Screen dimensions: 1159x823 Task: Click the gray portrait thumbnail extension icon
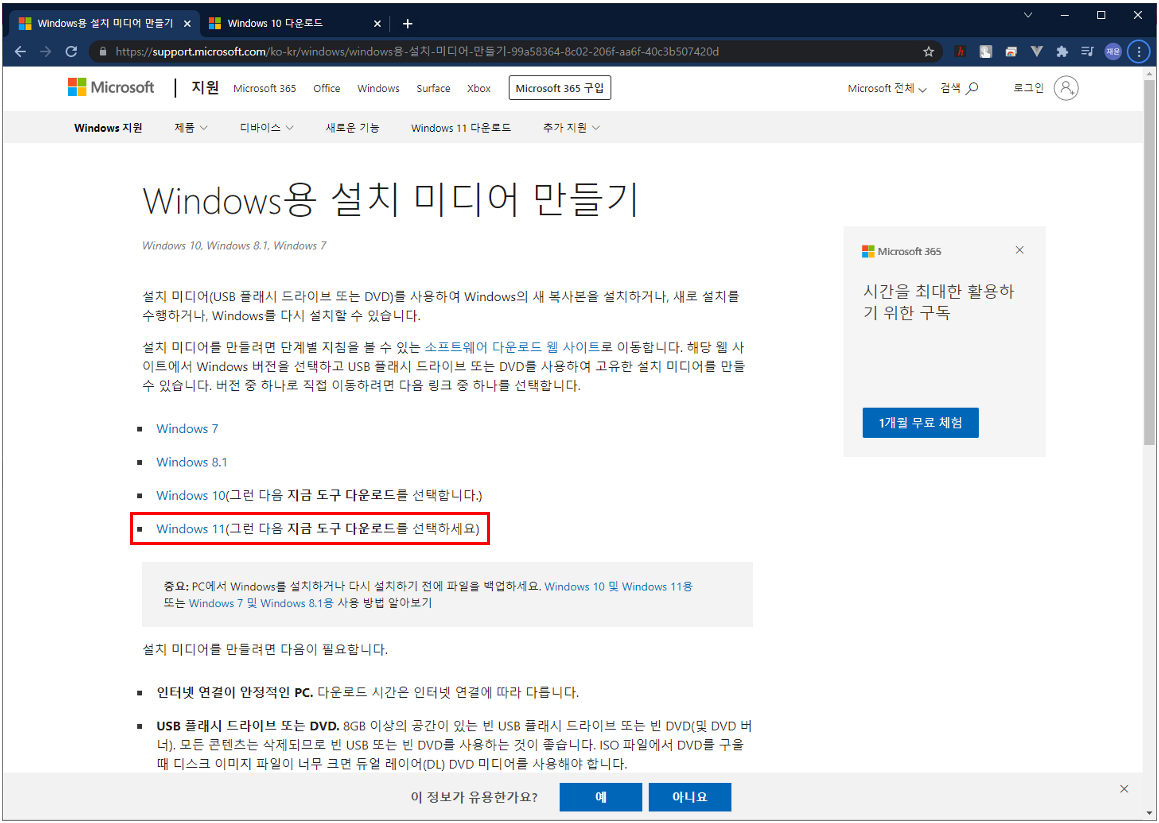click(x=985, y=52)
